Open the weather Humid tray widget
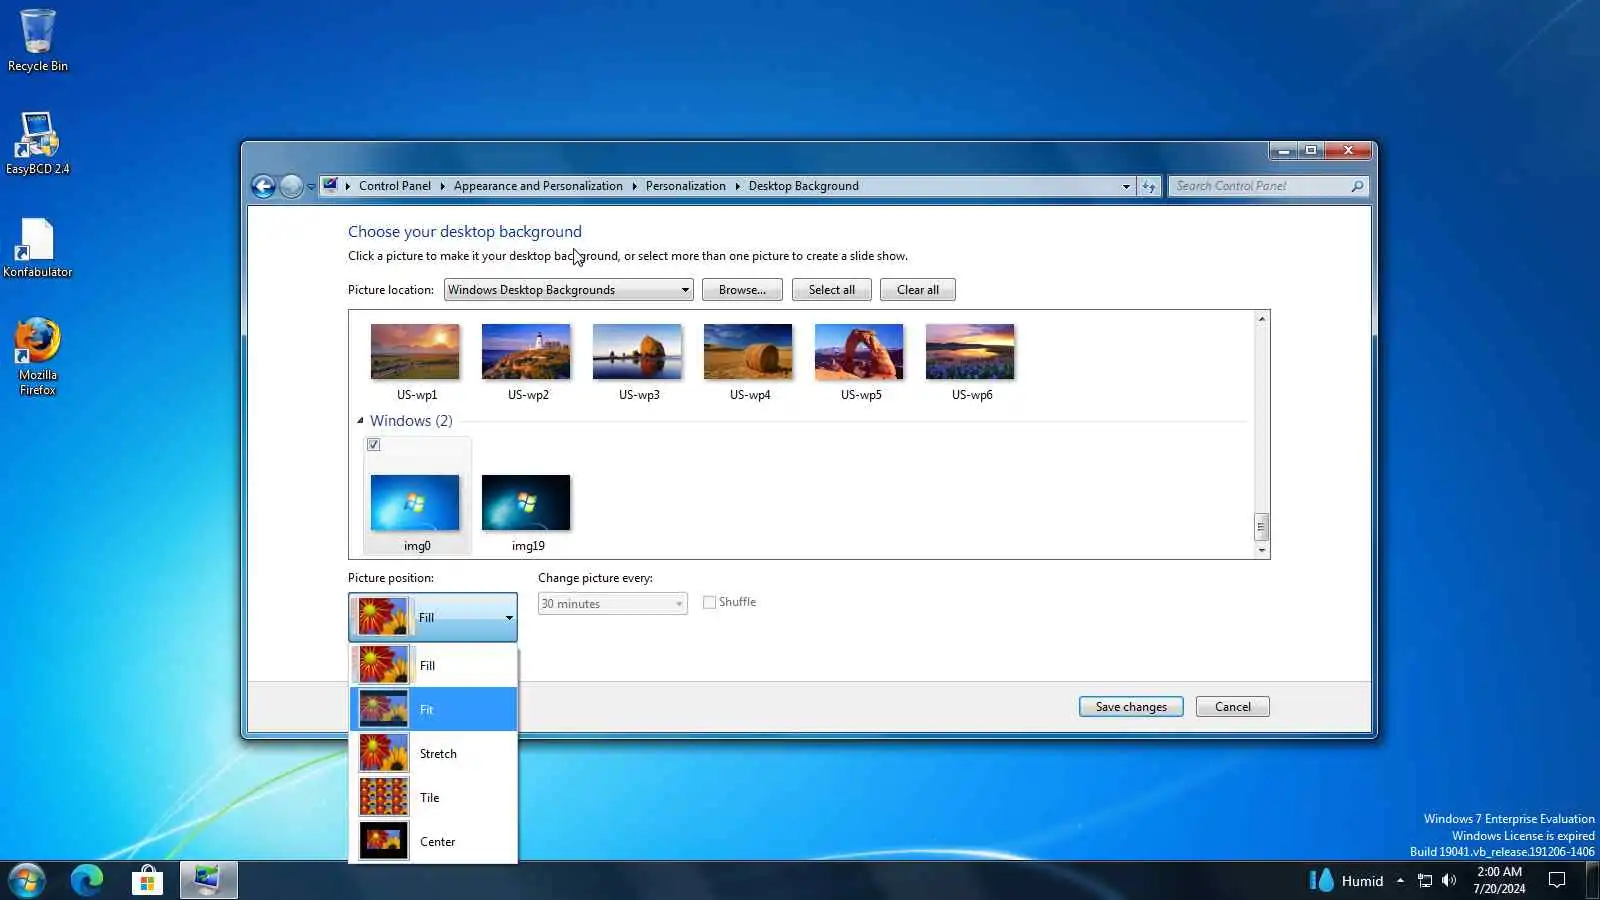Image resolution: width=1600 pixels, height=900 pixels. [x=1347, y=880]
